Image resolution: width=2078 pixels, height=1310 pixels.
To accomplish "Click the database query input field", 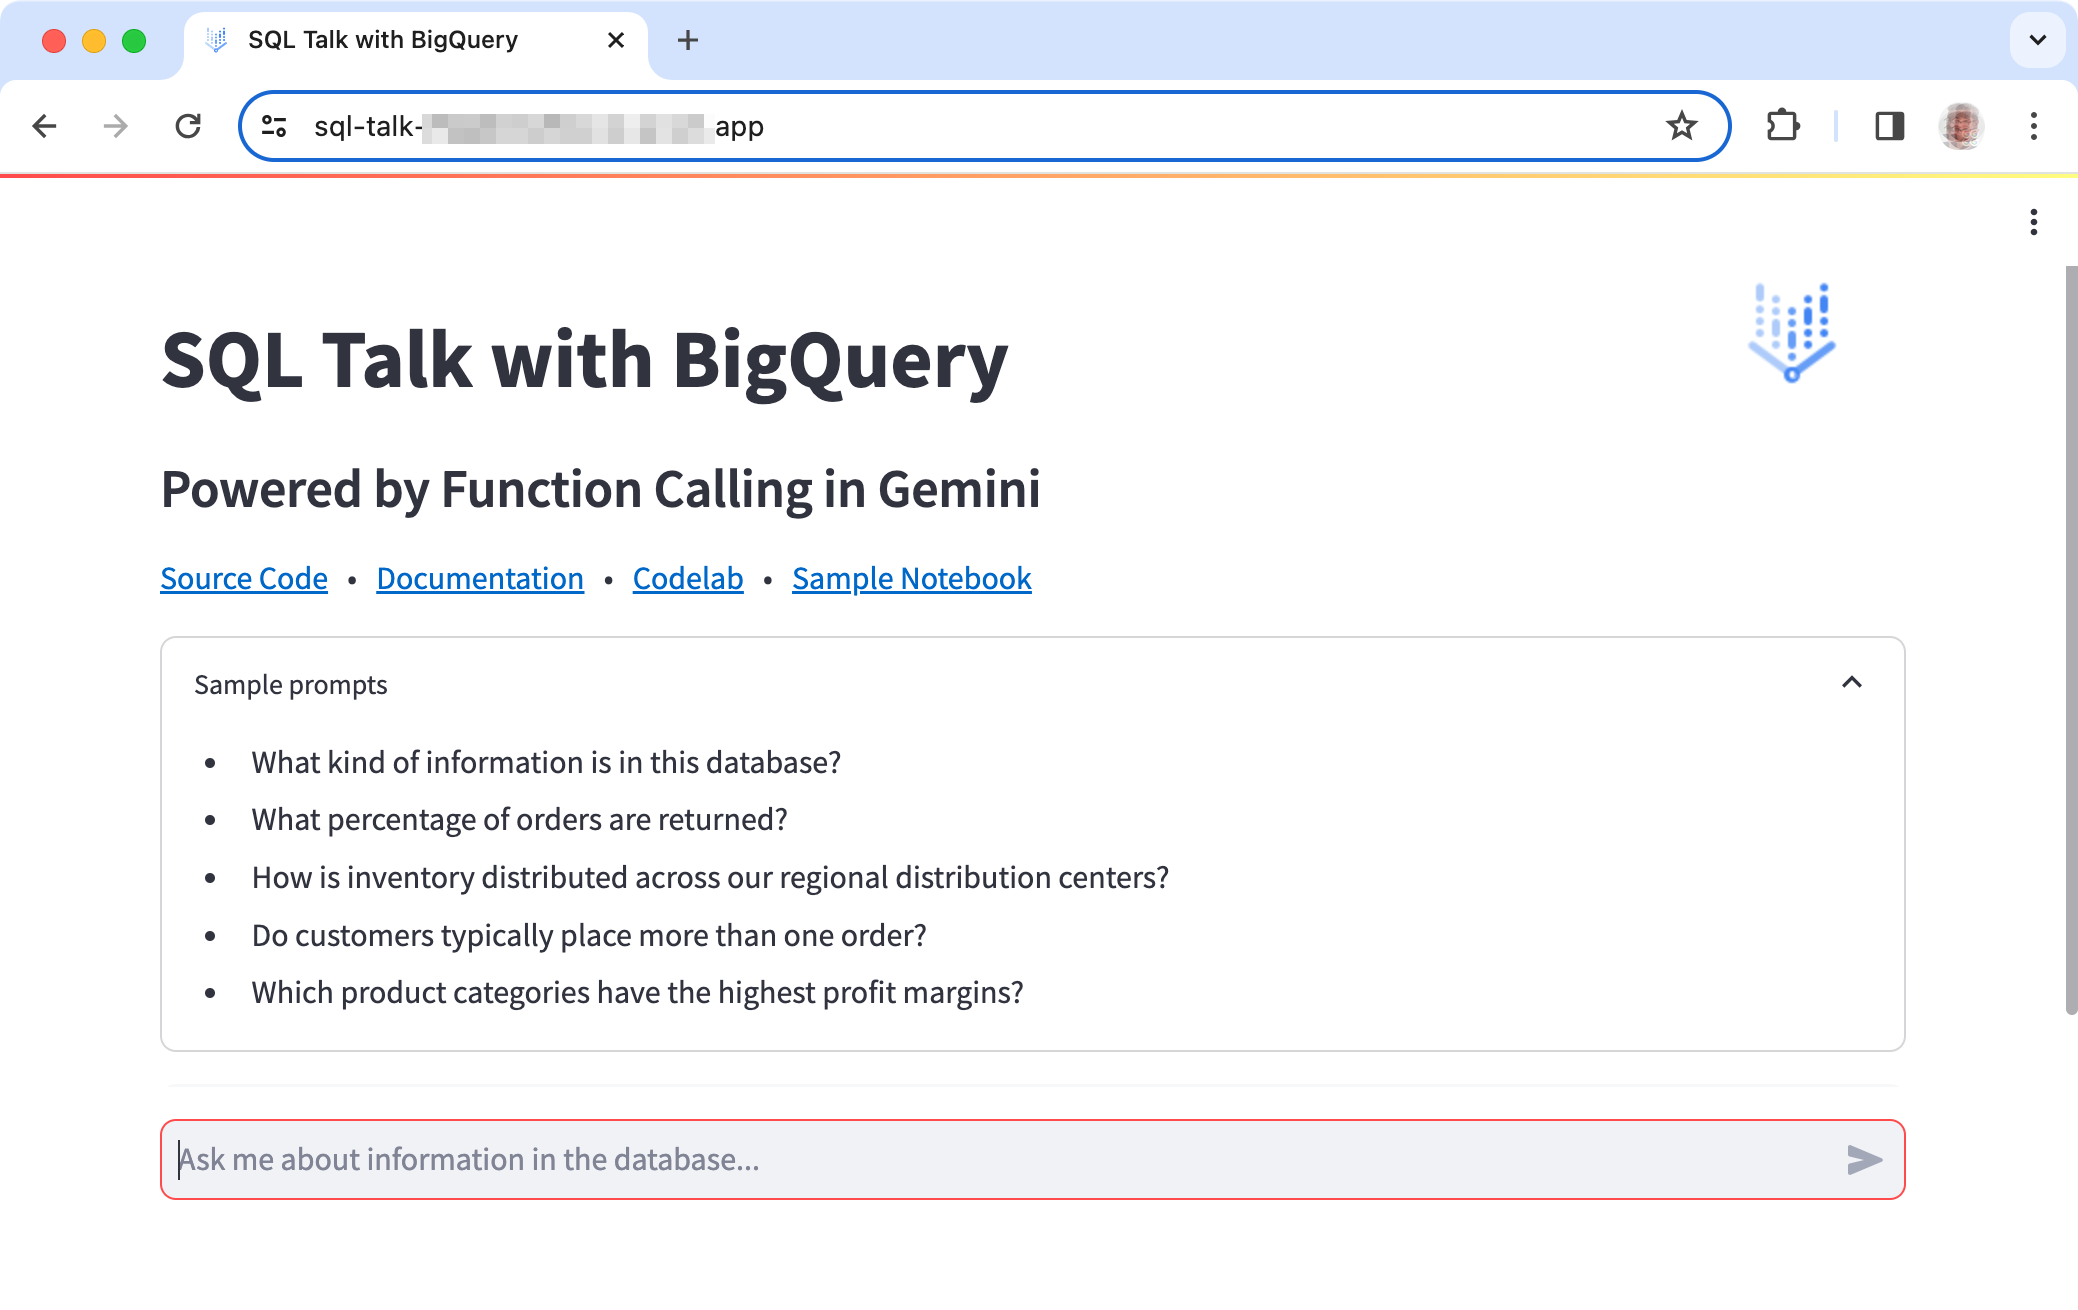I will pos(1032,1159).
